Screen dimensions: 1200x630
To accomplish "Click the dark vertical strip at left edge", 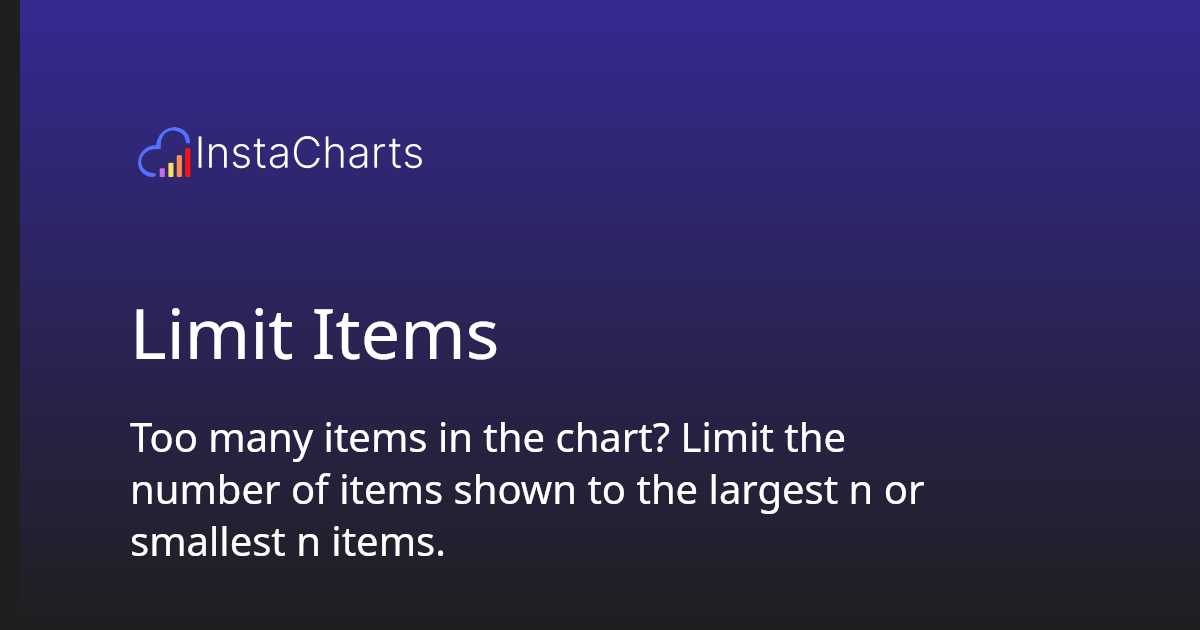I will pyautogui.click(x=10, y=315).
